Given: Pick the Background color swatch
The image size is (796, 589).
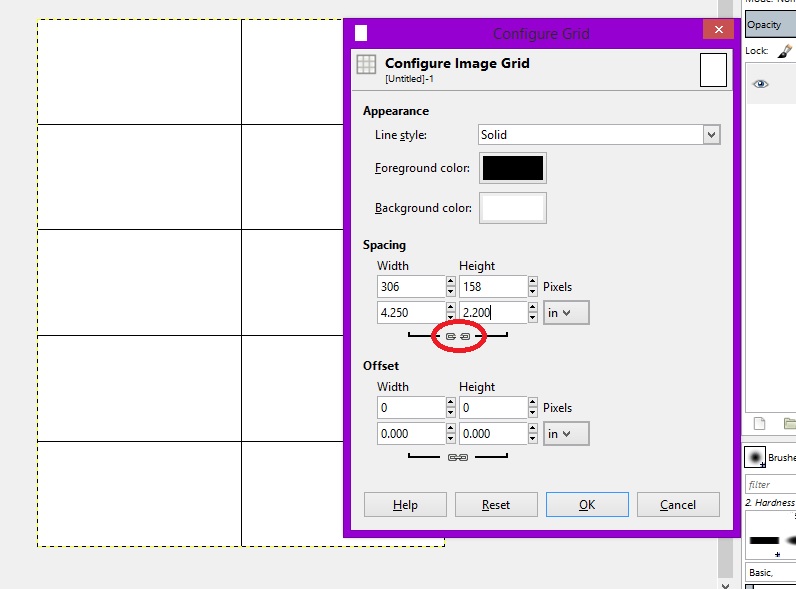Looking at the screenshot, I should (513, 208).
